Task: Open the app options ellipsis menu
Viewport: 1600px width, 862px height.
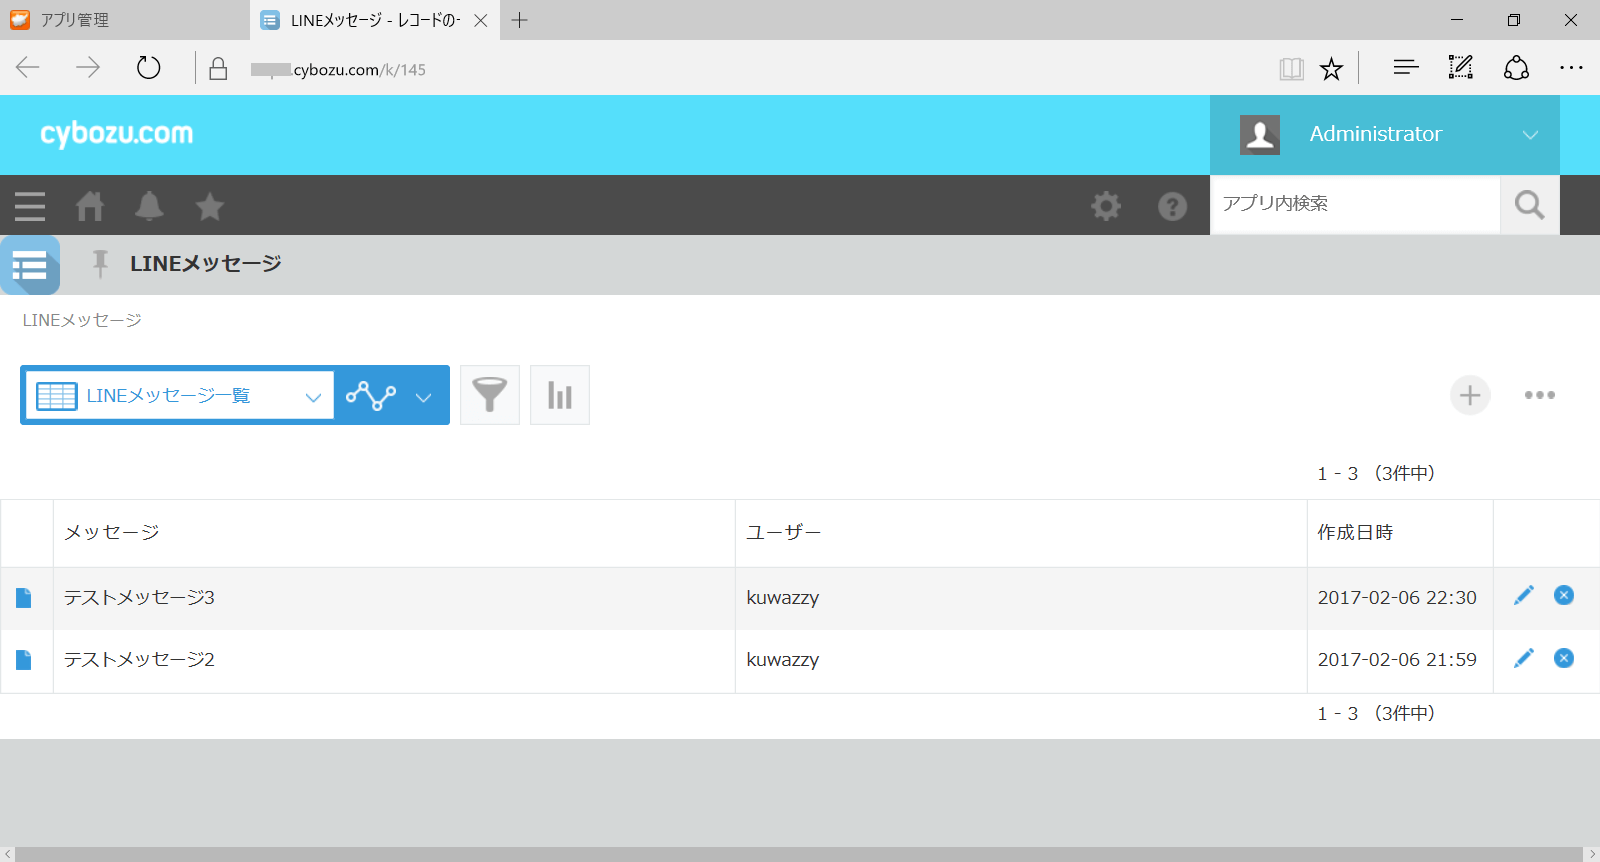Action: click(x=1540, y=395)
